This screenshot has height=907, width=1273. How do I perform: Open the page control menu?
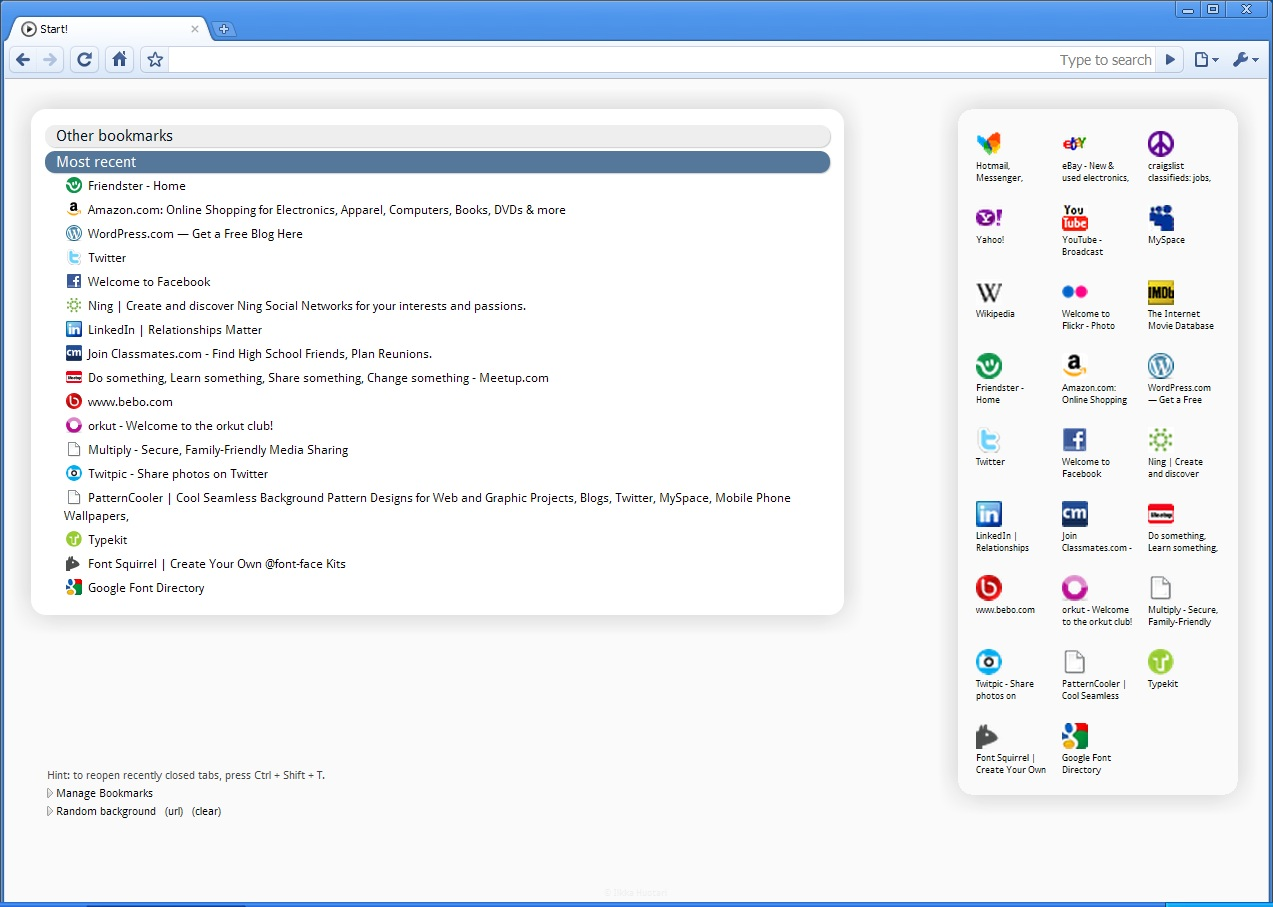point(1207,60)
